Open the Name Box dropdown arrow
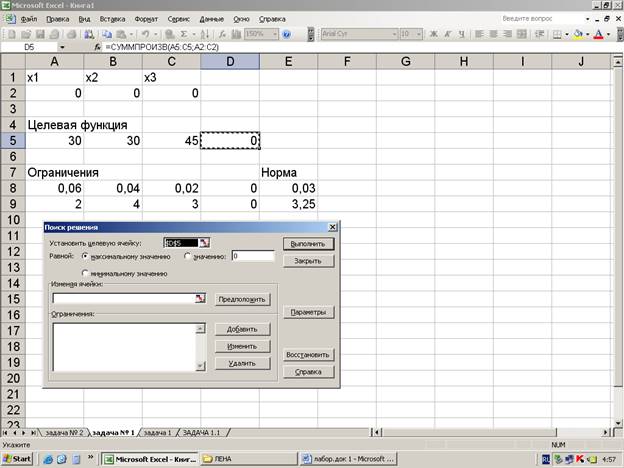Screen dimensions: 624x468 coord(62,47)
